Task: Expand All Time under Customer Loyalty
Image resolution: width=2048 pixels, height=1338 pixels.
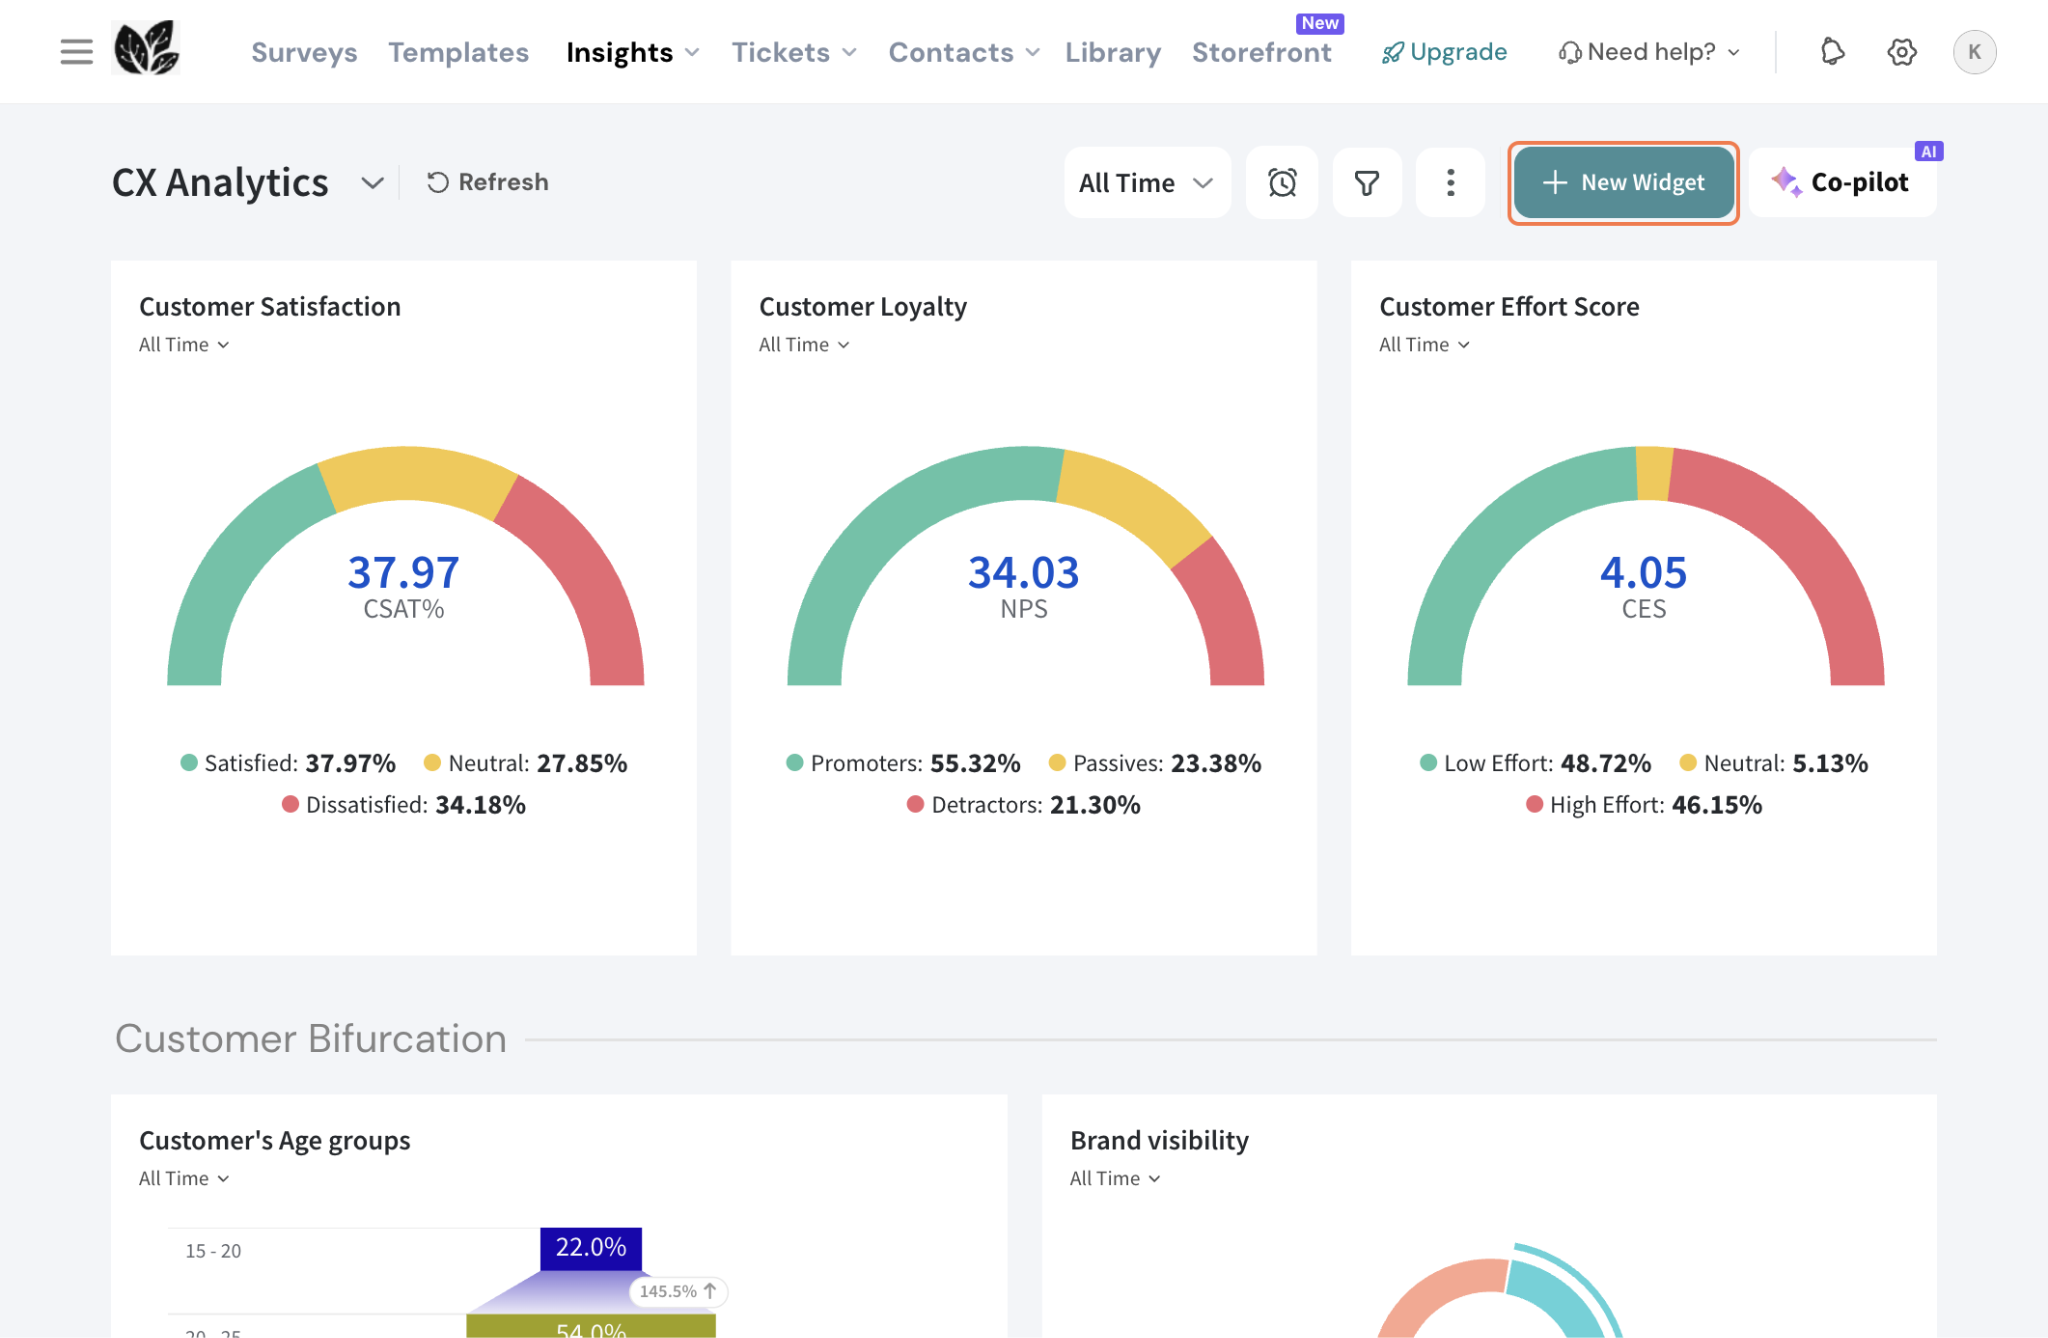Action: (x=804, y=344)
